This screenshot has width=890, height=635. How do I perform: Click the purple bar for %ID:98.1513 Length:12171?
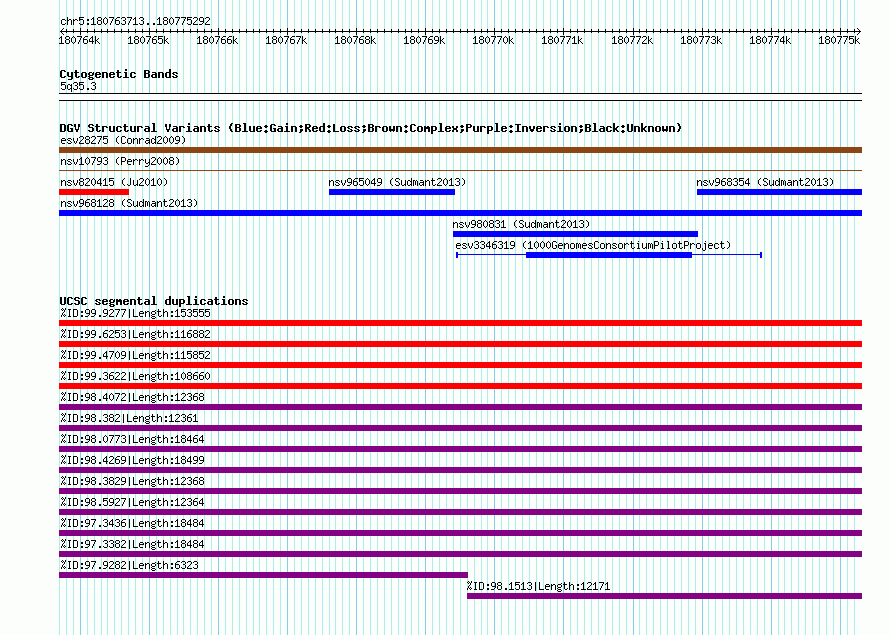point(665,596)
